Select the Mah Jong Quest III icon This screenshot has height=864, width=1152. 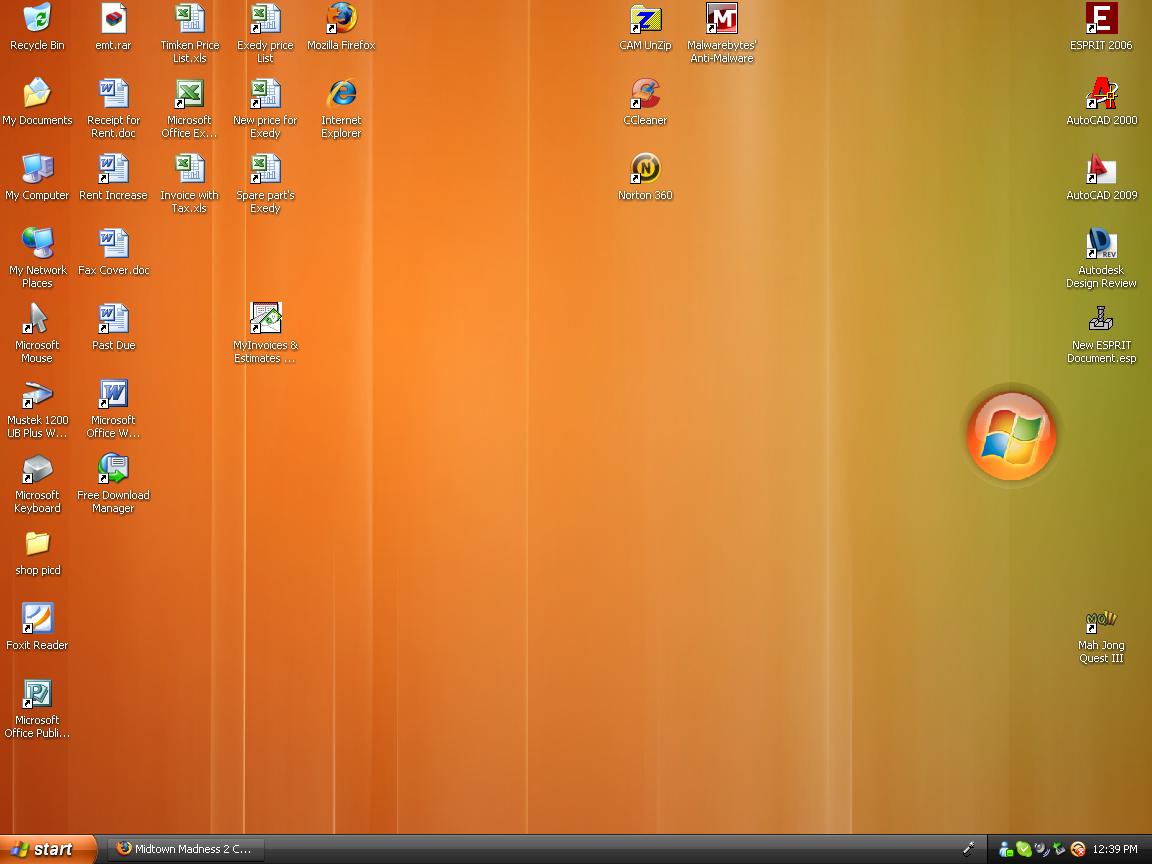(x=1101, y=622)
